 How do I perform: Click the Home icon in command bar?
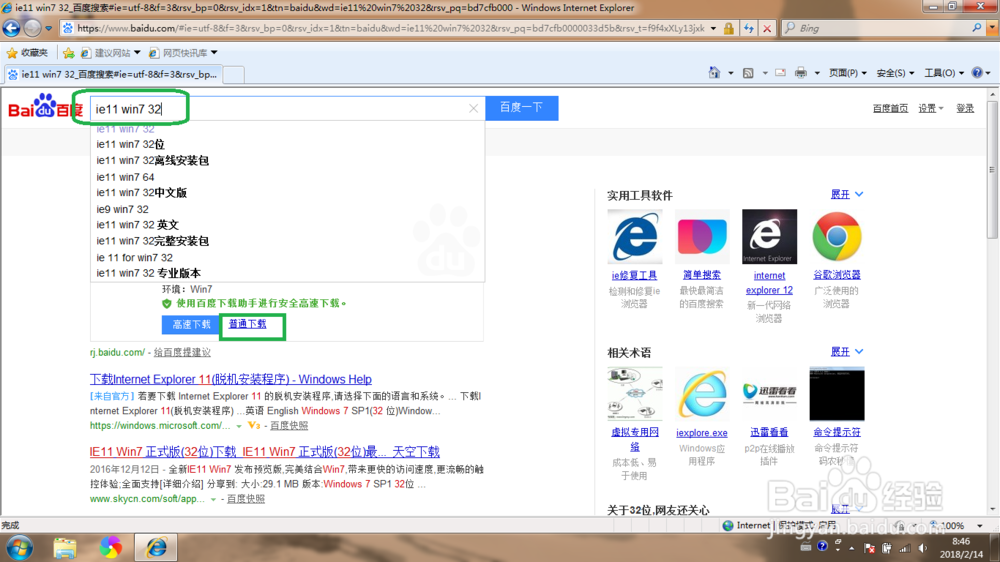click(714, 73)
